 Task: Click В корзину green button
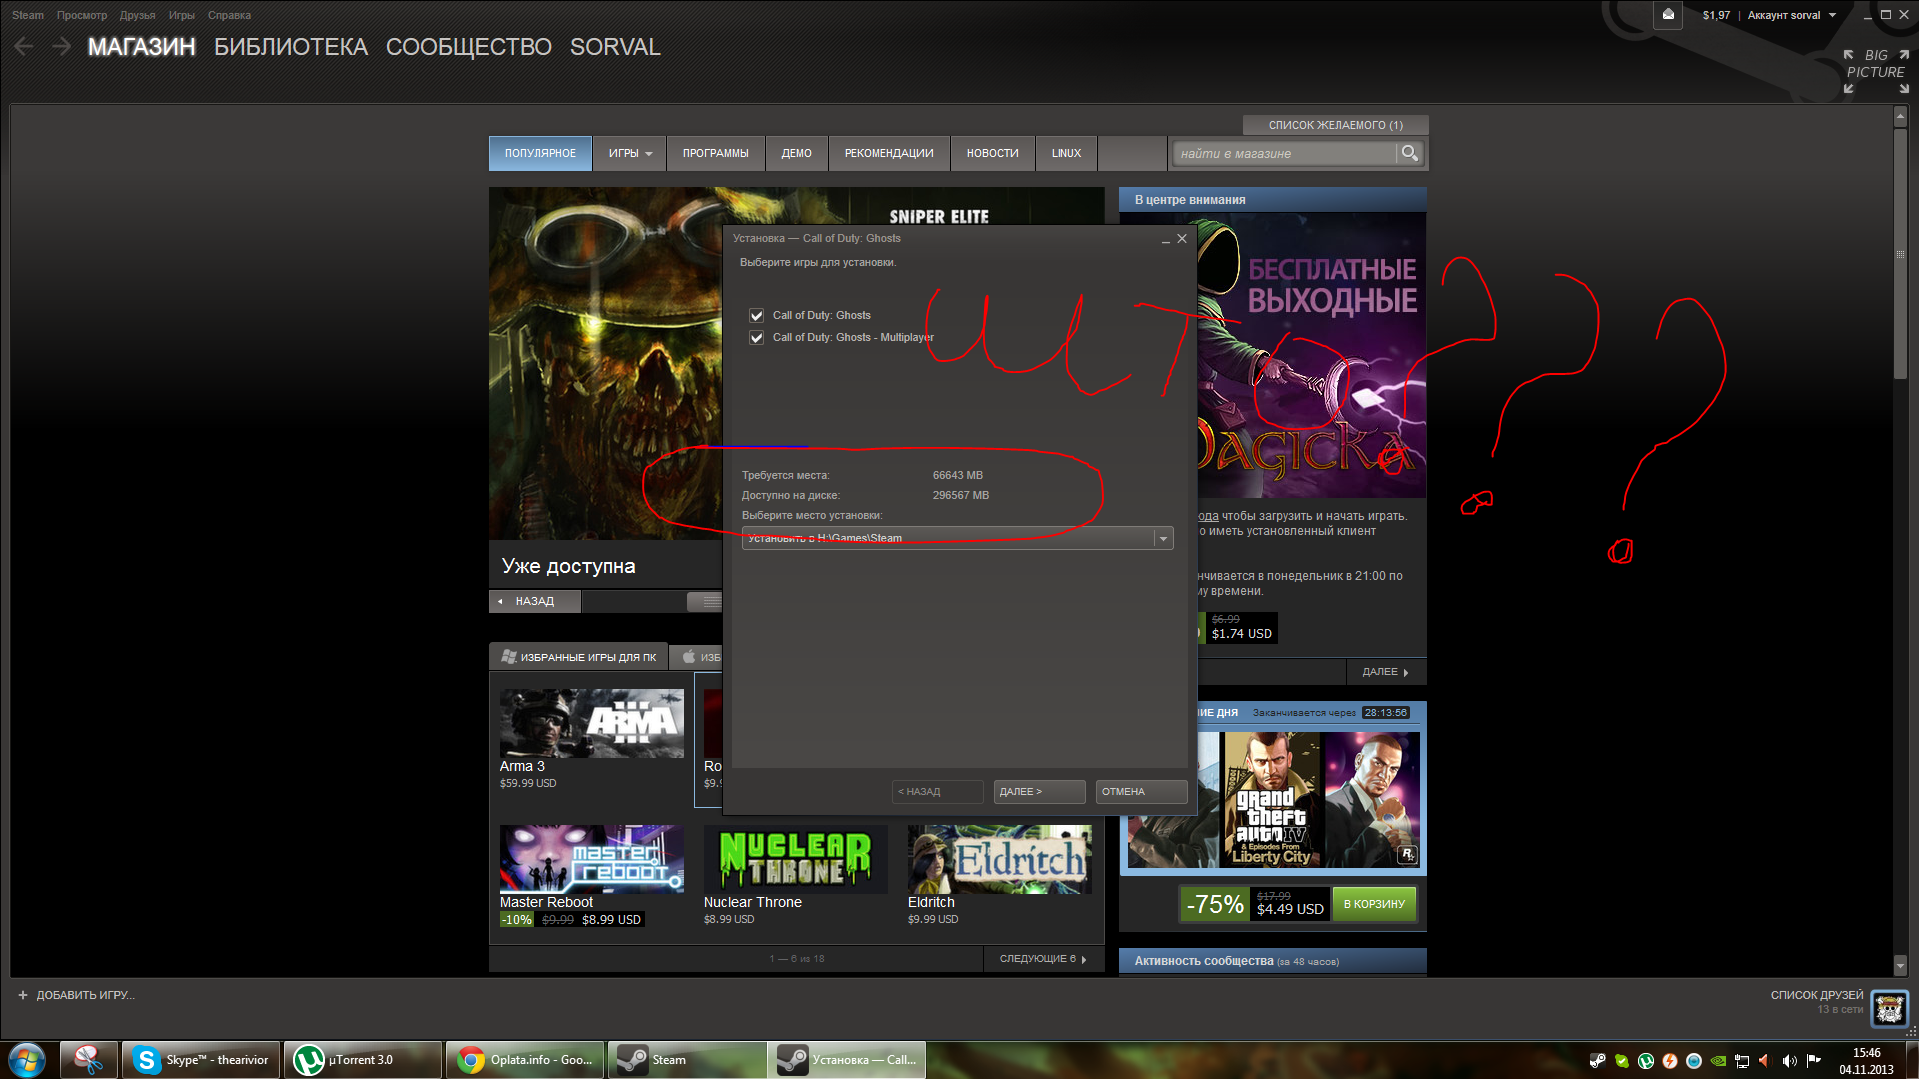1374,904
